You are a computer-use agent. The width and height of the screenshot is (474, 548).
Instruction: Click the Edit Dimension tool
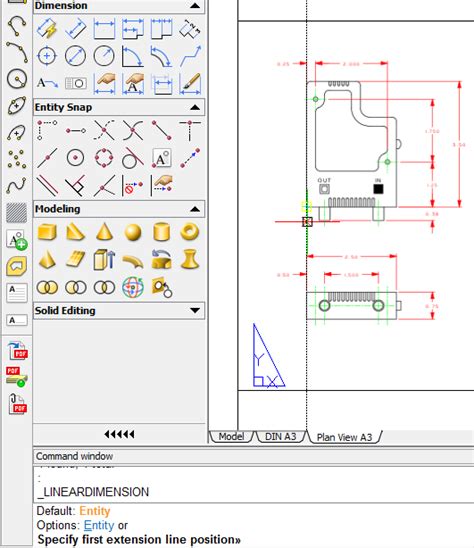pos(104,84)
